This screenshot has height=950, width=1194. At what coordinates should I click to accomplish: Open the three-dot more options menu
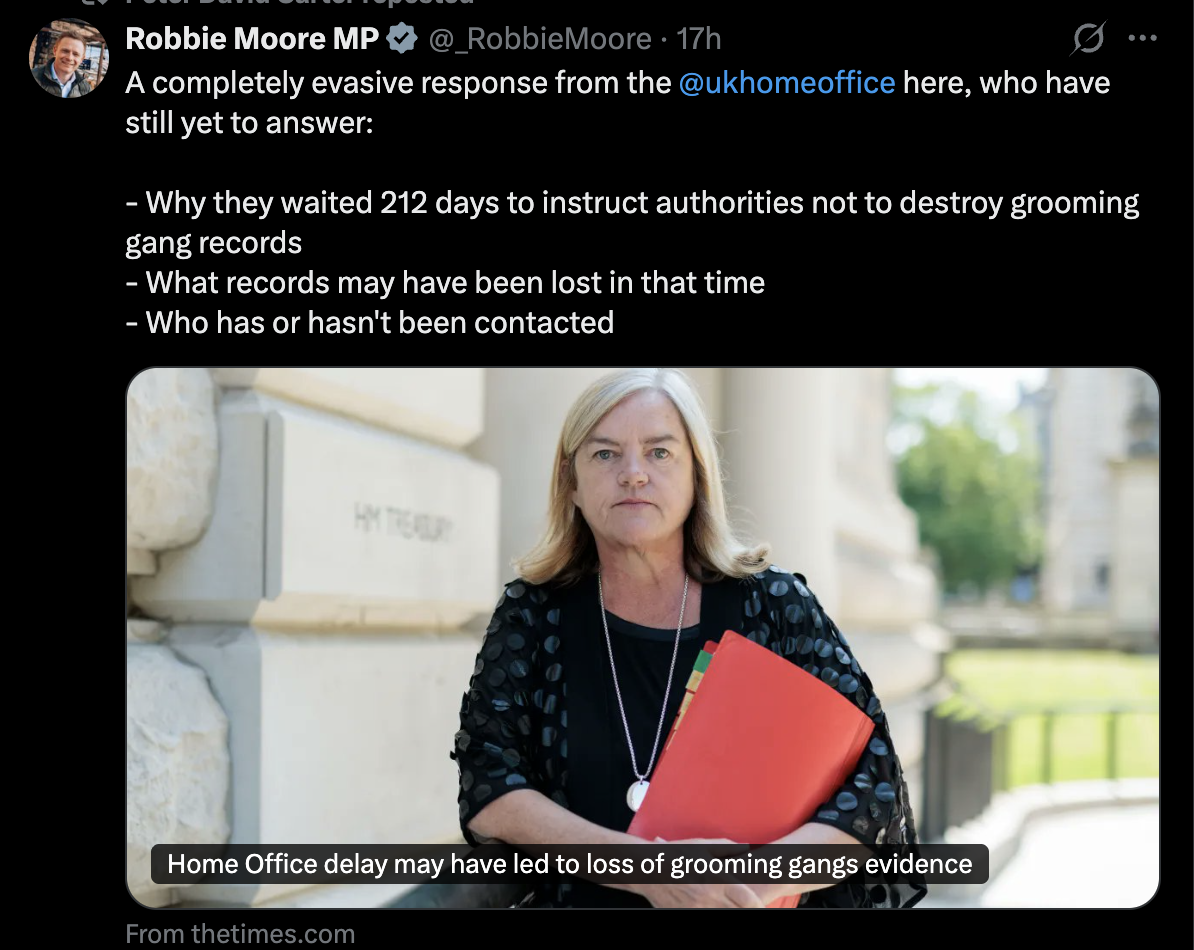tap(1142, 38)
